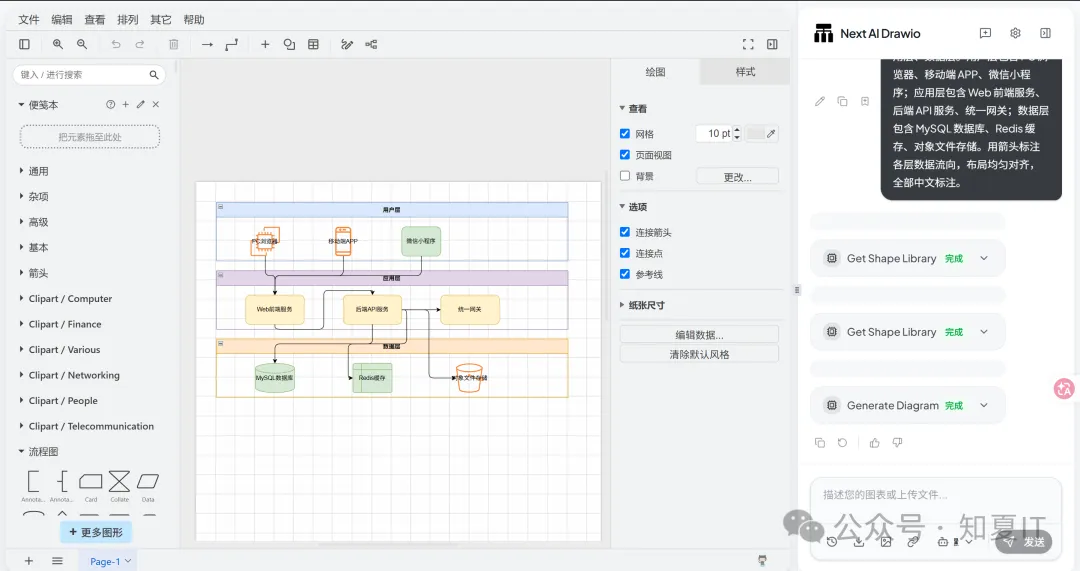Click the 清除默认风格 button
Image resolution: width=1080 pixels, height=571 pixels.
(x=699, y=354)
